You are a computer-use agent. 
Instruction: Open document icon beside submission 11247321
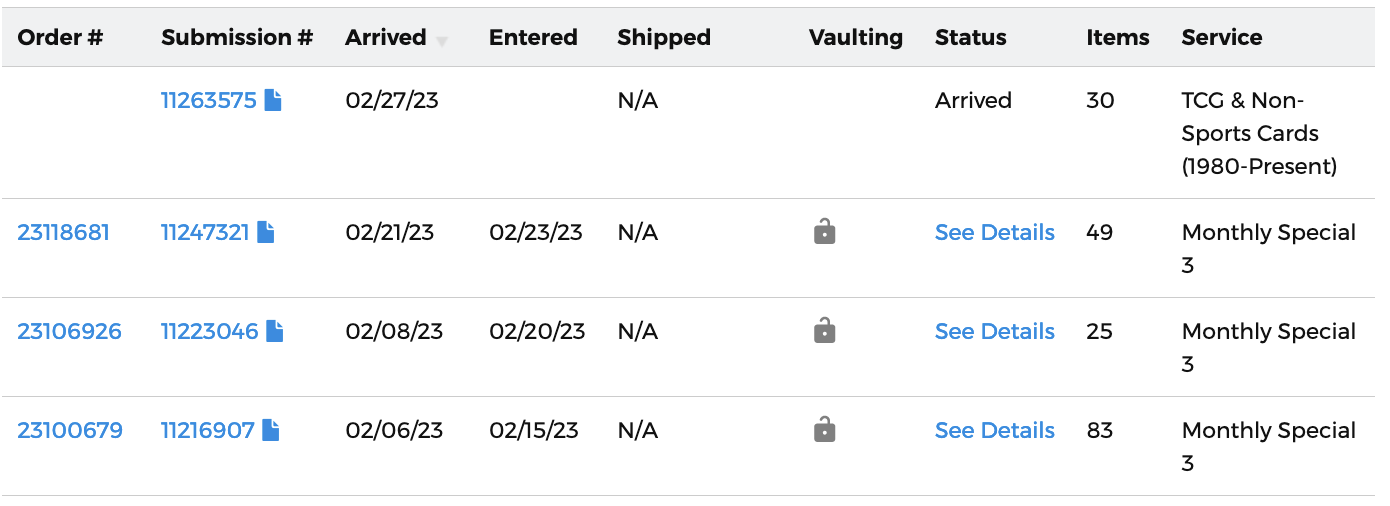(265, 232)
